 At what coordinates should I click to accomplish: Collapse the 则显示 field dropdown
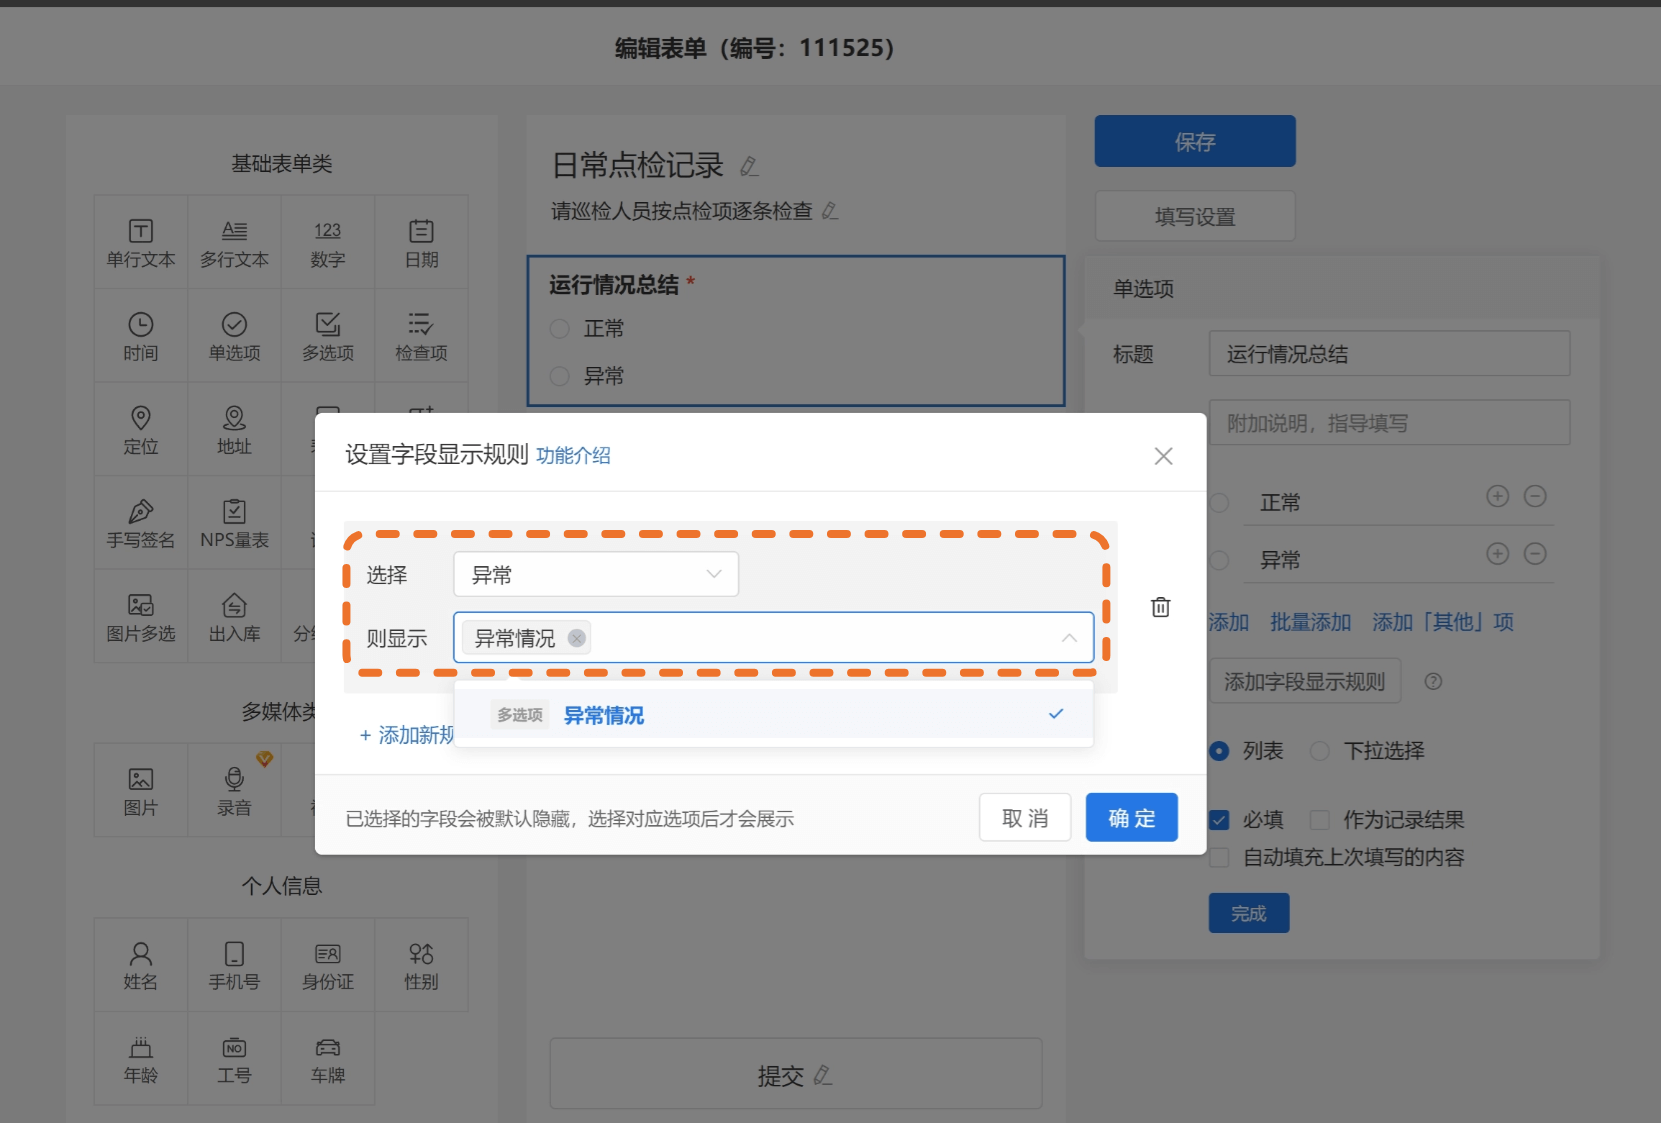coord(1069,638)
